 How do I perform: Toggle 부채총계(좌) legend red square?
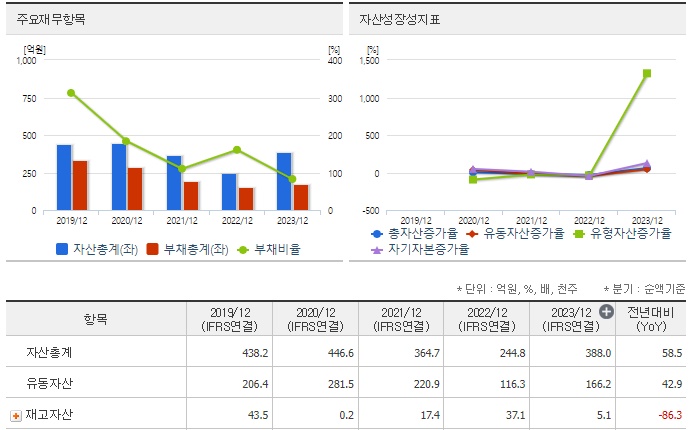[152, 249]
